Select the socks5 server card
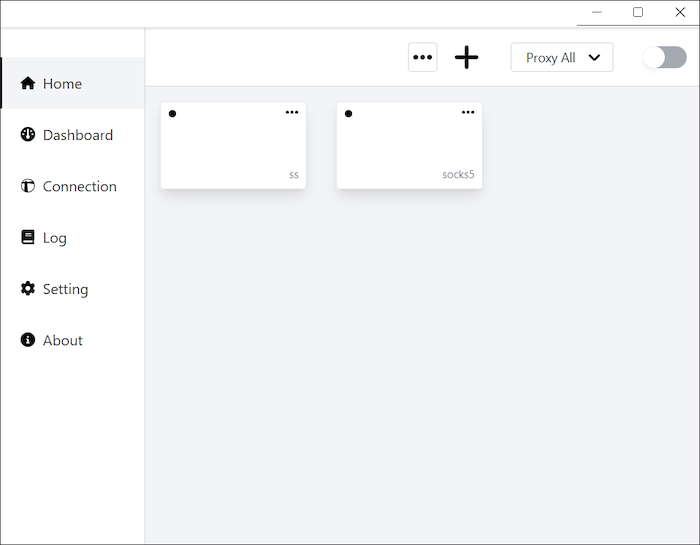 tap(409, 150)
